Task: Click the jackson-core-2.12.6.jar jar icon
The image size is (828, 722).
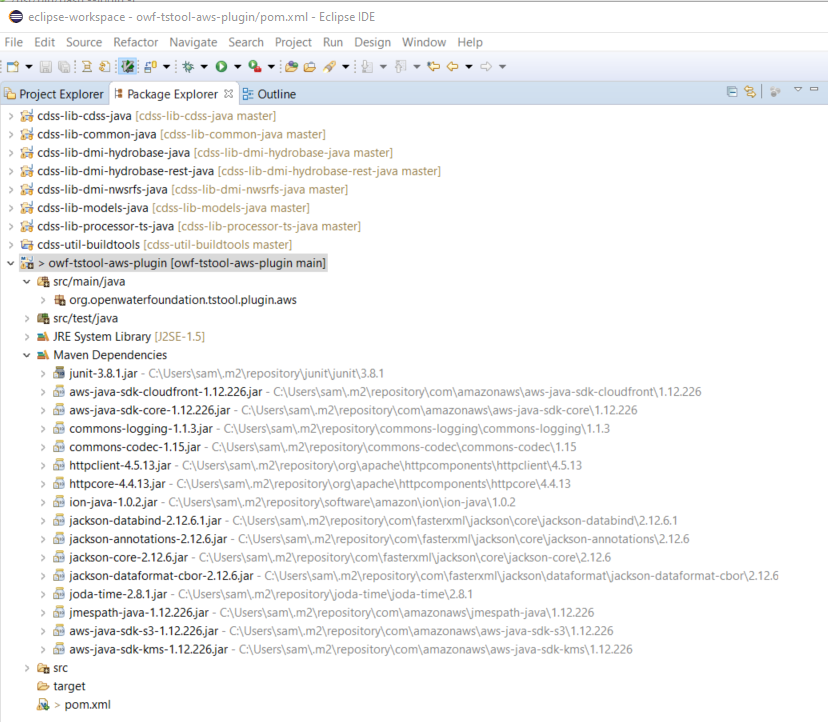Action: [59, 557]
